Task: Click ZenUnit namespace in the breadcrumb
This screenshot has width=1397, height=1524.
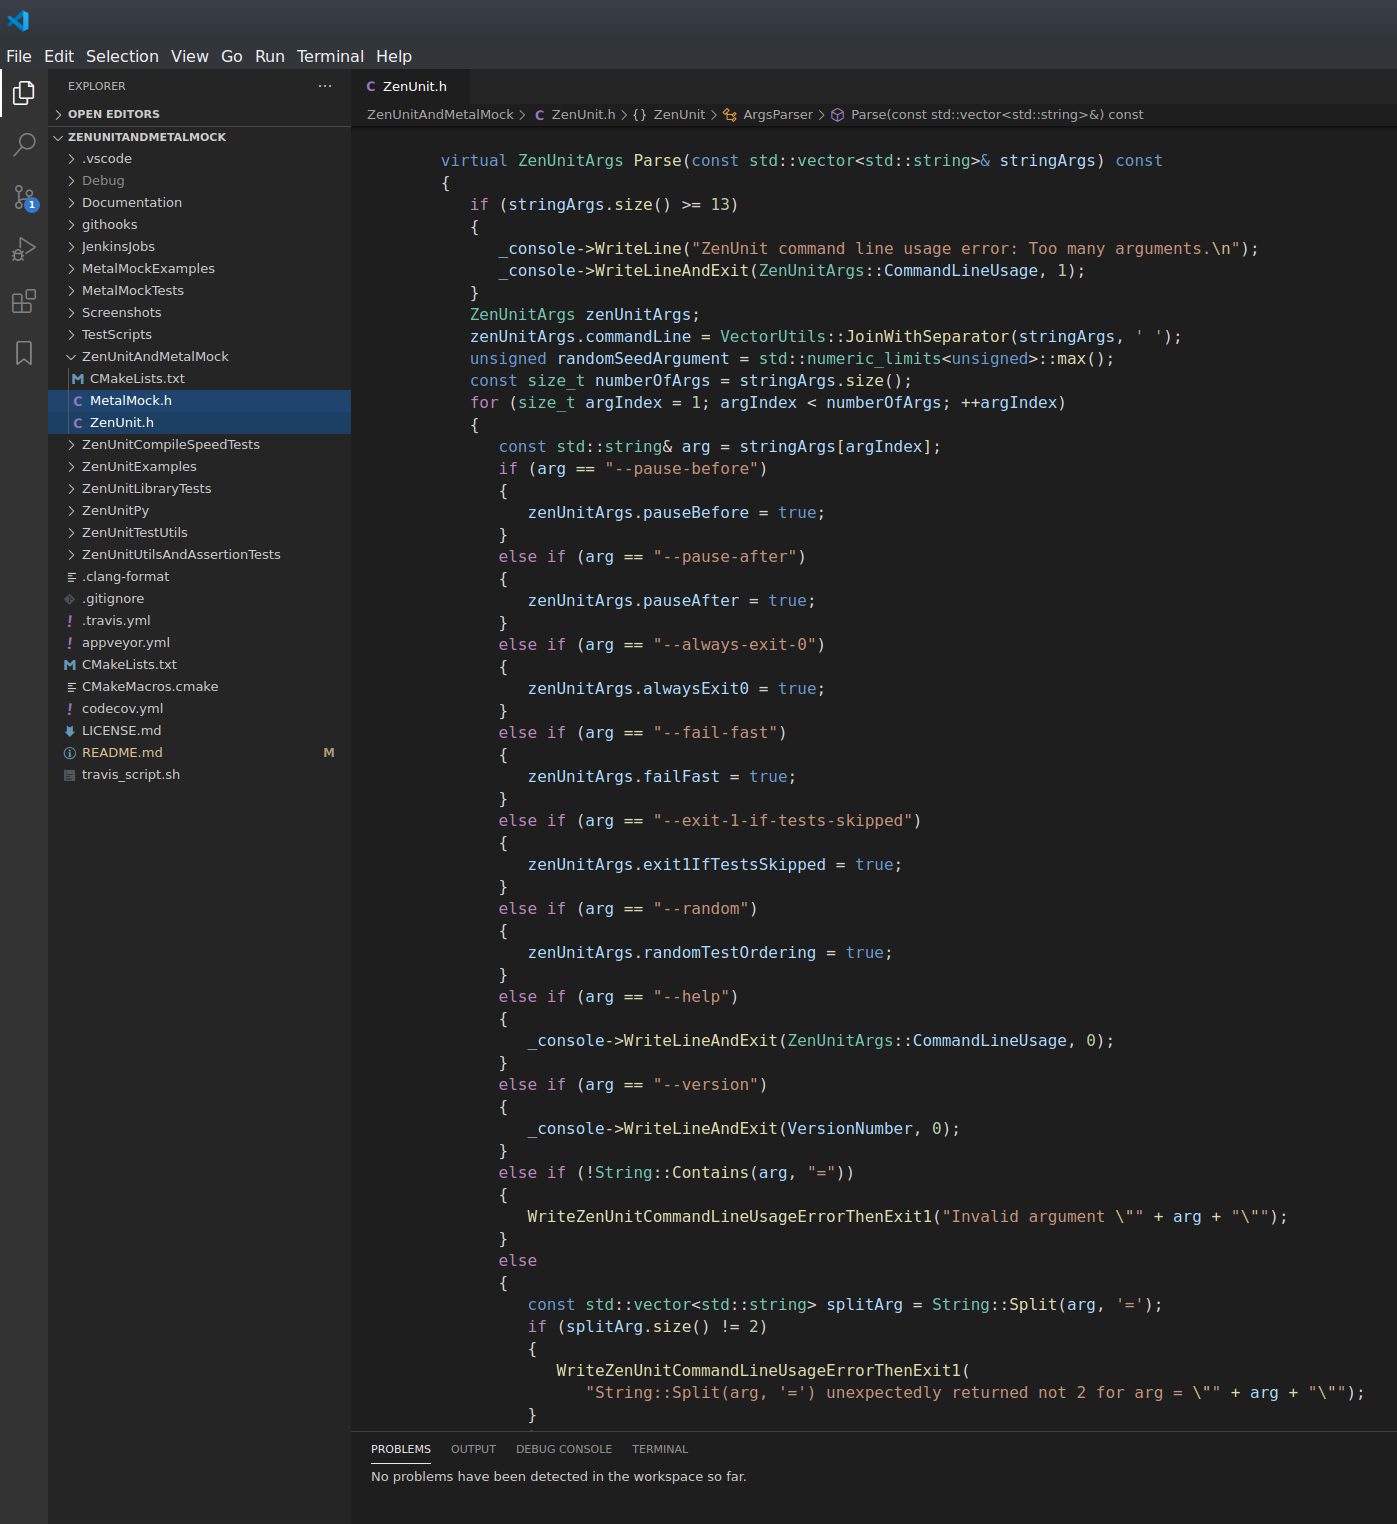Action: point(680,115)
